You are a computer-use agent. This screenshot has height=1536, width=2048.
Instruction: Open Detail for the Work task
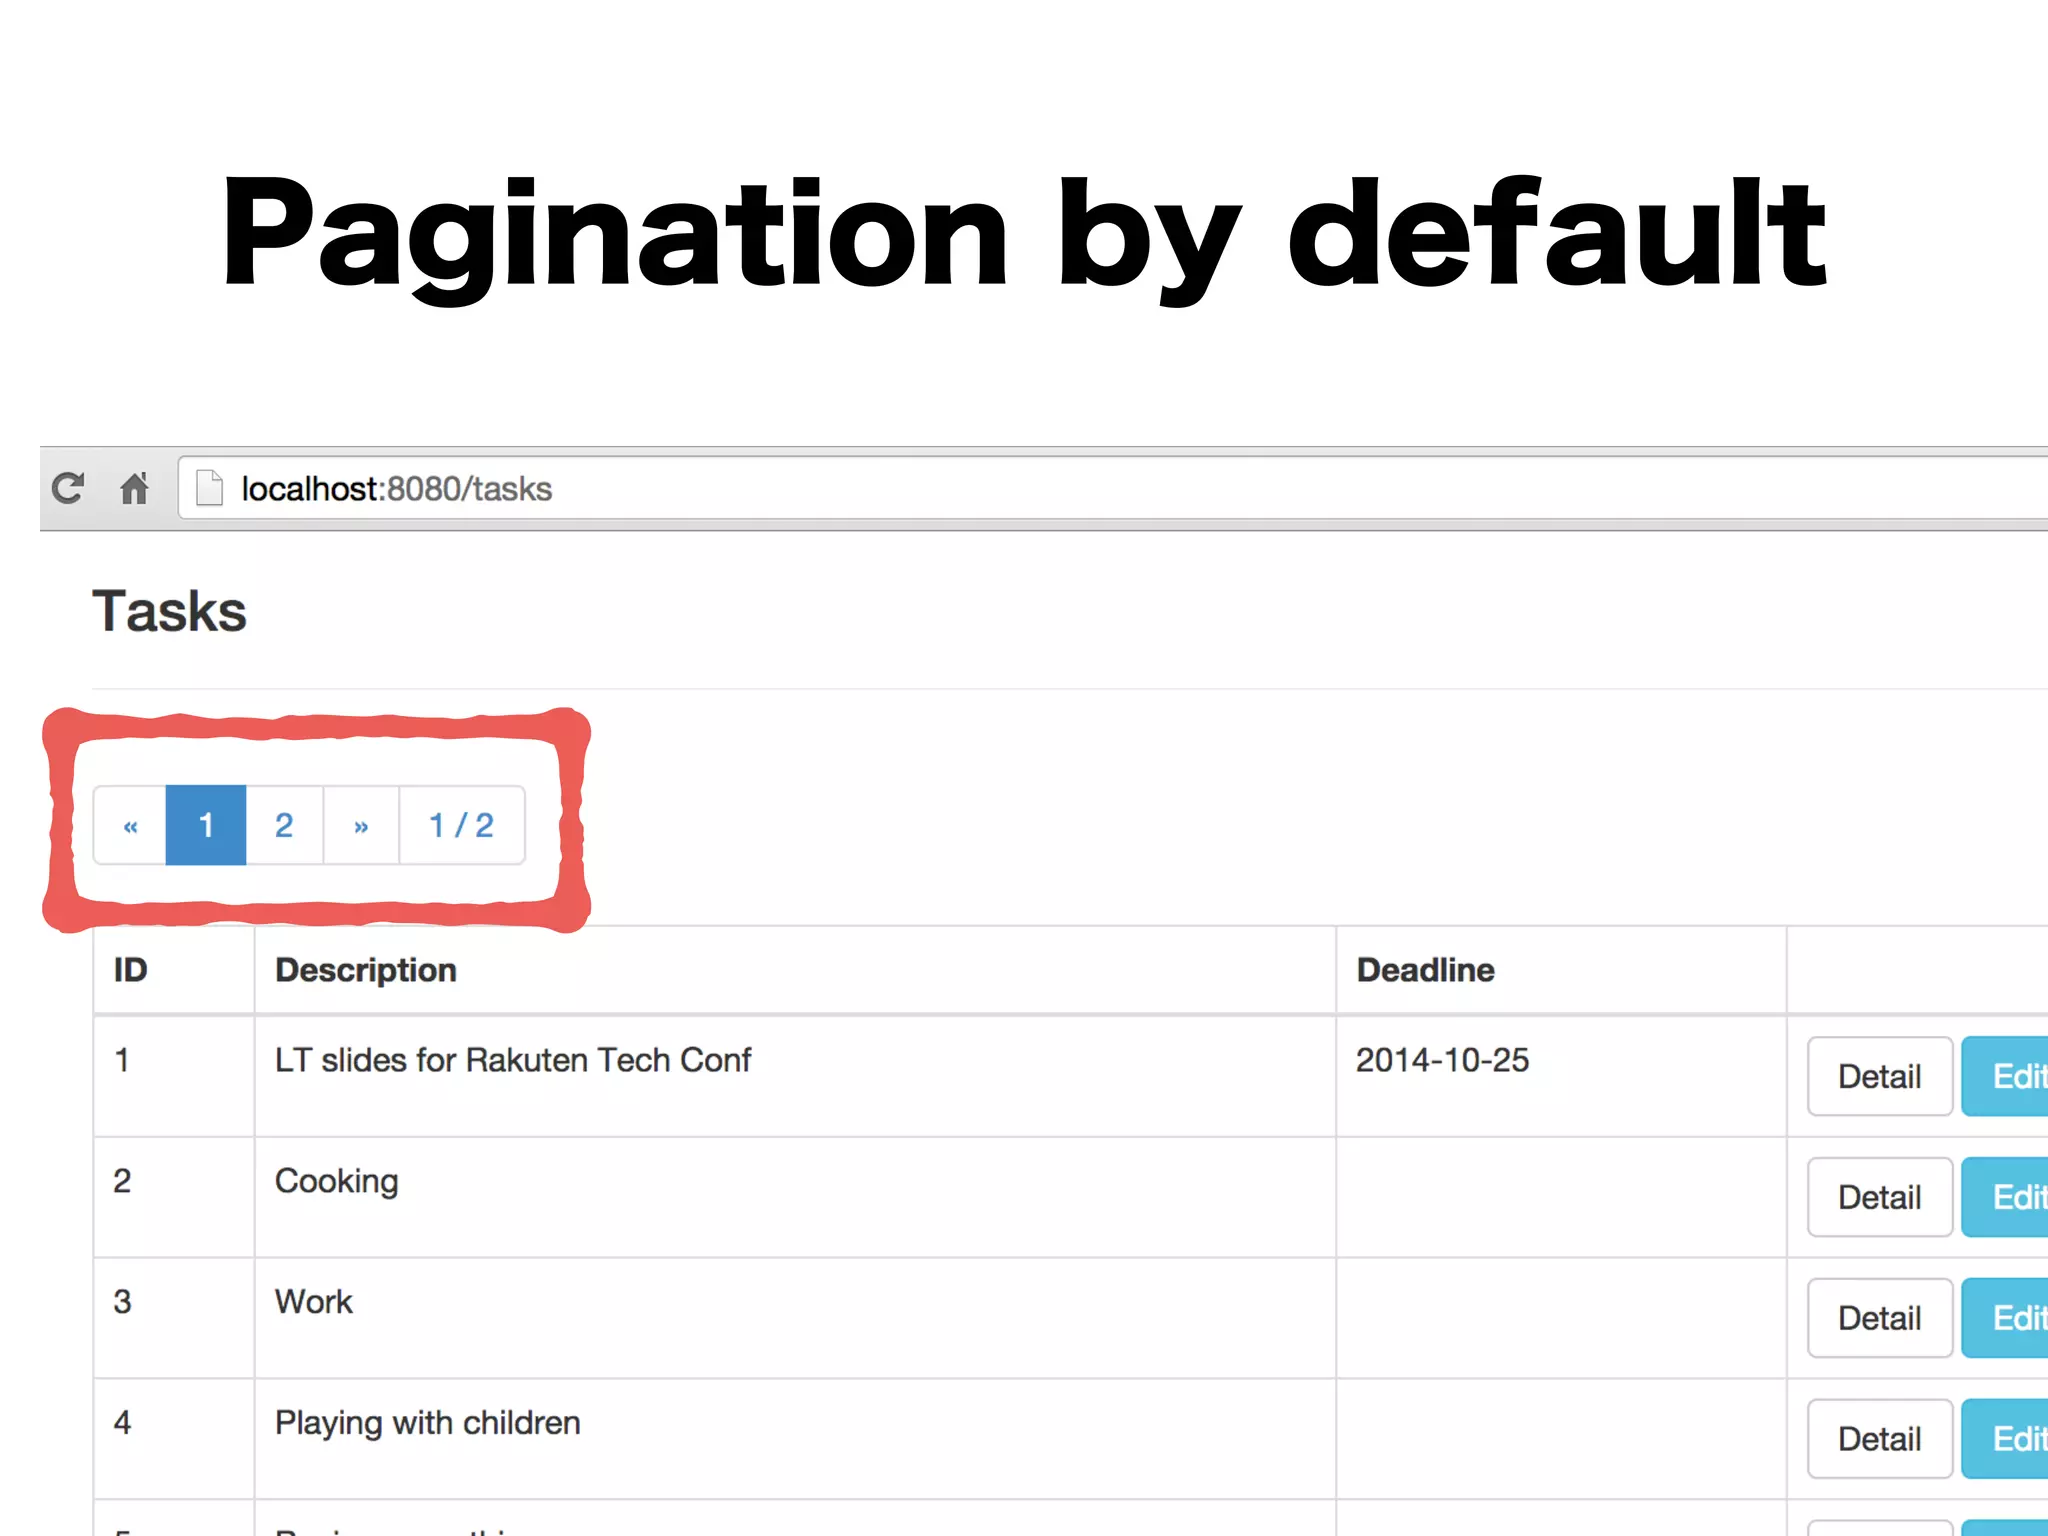[x=1879, y=1318]
